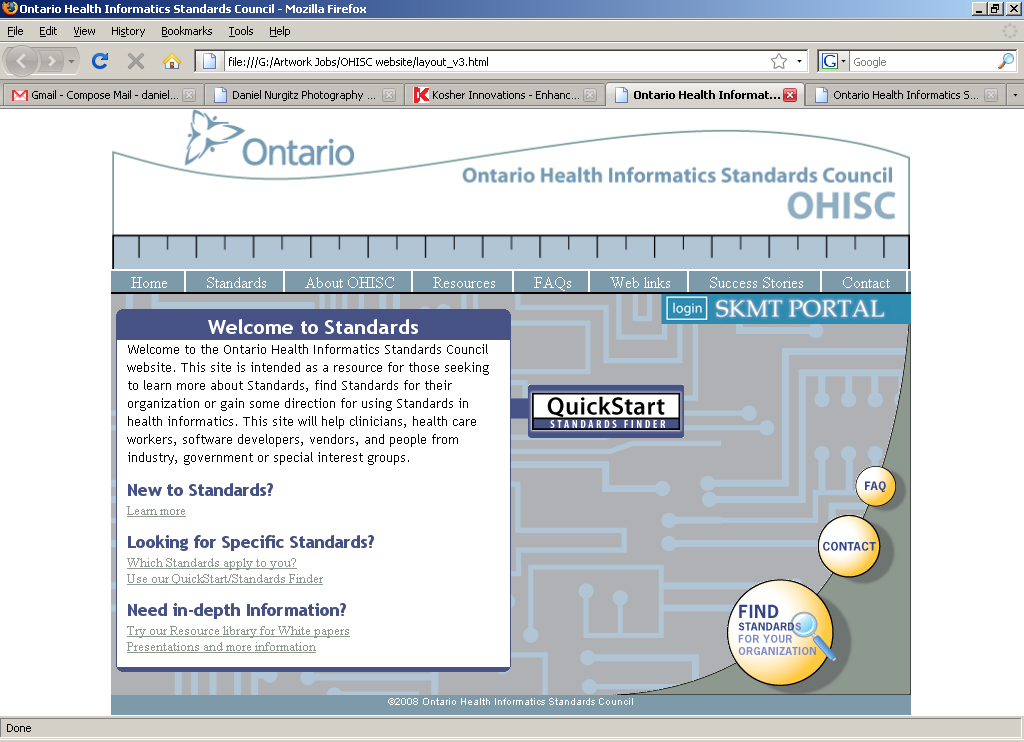
Task: Open the Edit menu
Action: pos(48,31)
